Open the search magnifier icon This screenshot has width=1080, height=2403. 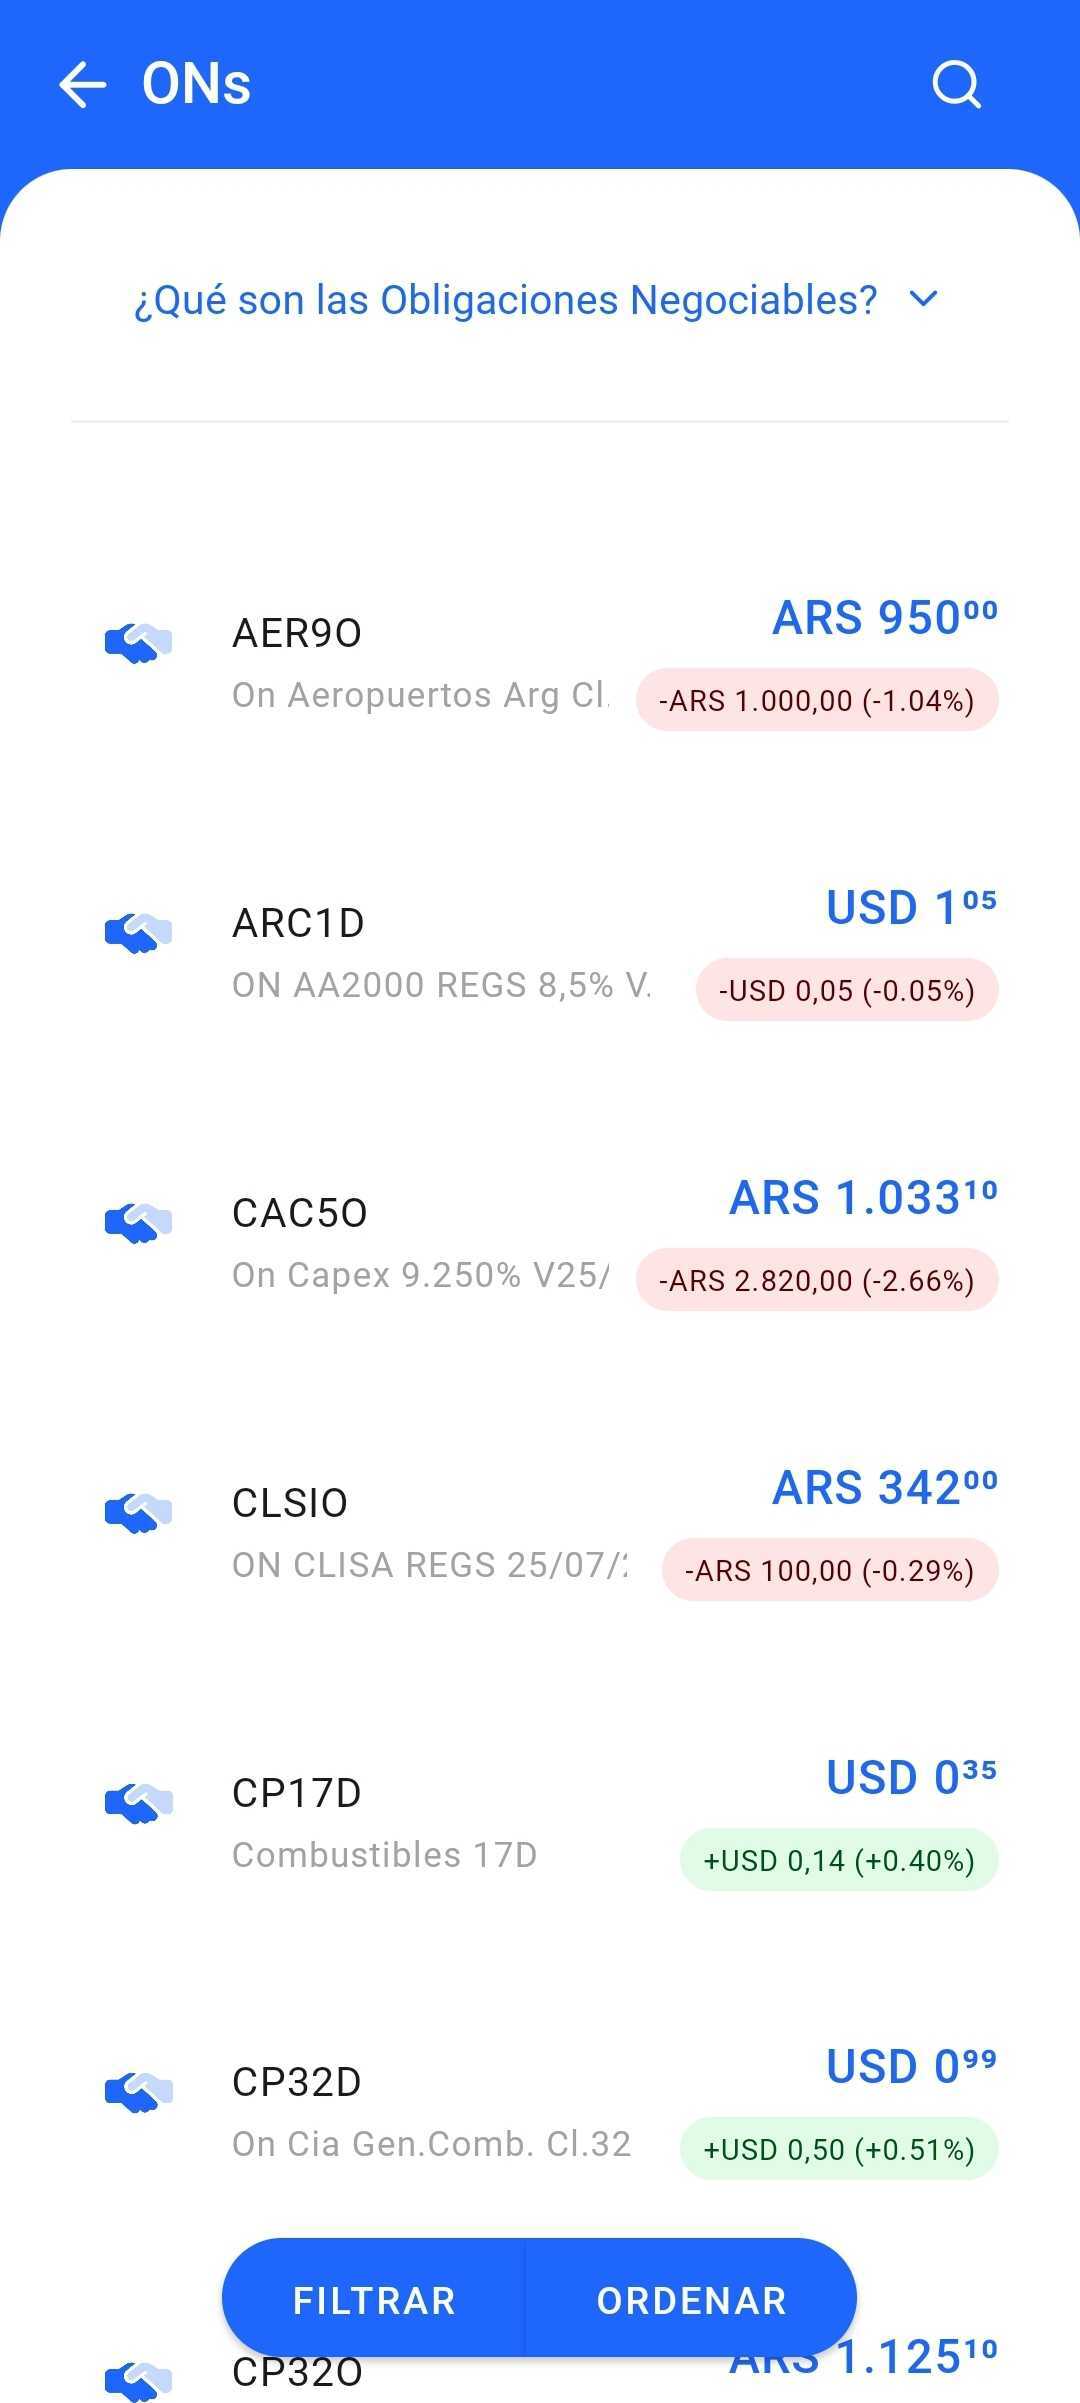point(956,84)
